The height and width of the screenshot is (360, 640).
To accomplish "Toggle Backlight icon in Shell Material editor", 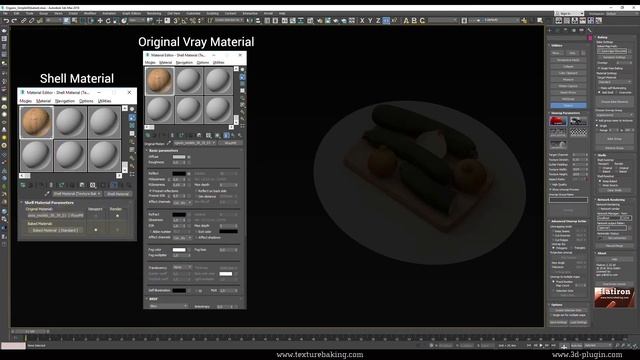I will point(132,118).
